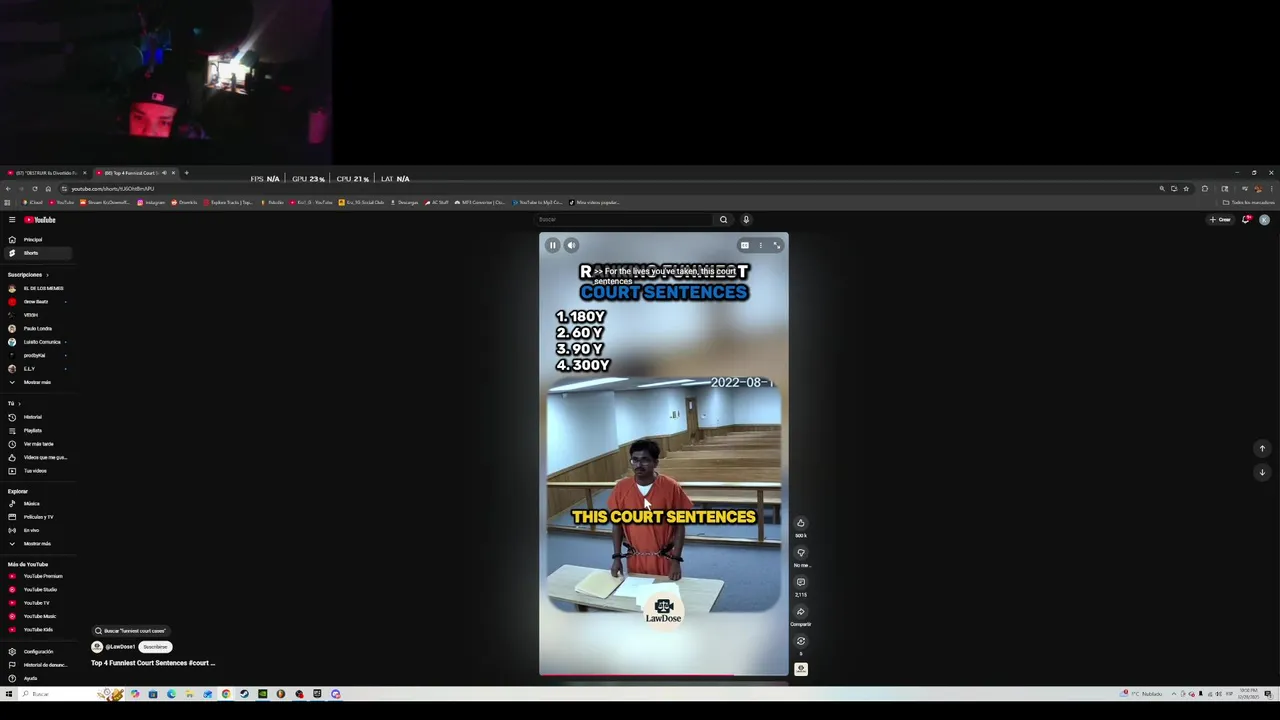Expand the Tú section arrow
1280x720 pixels.
click(x=19, y=404)
